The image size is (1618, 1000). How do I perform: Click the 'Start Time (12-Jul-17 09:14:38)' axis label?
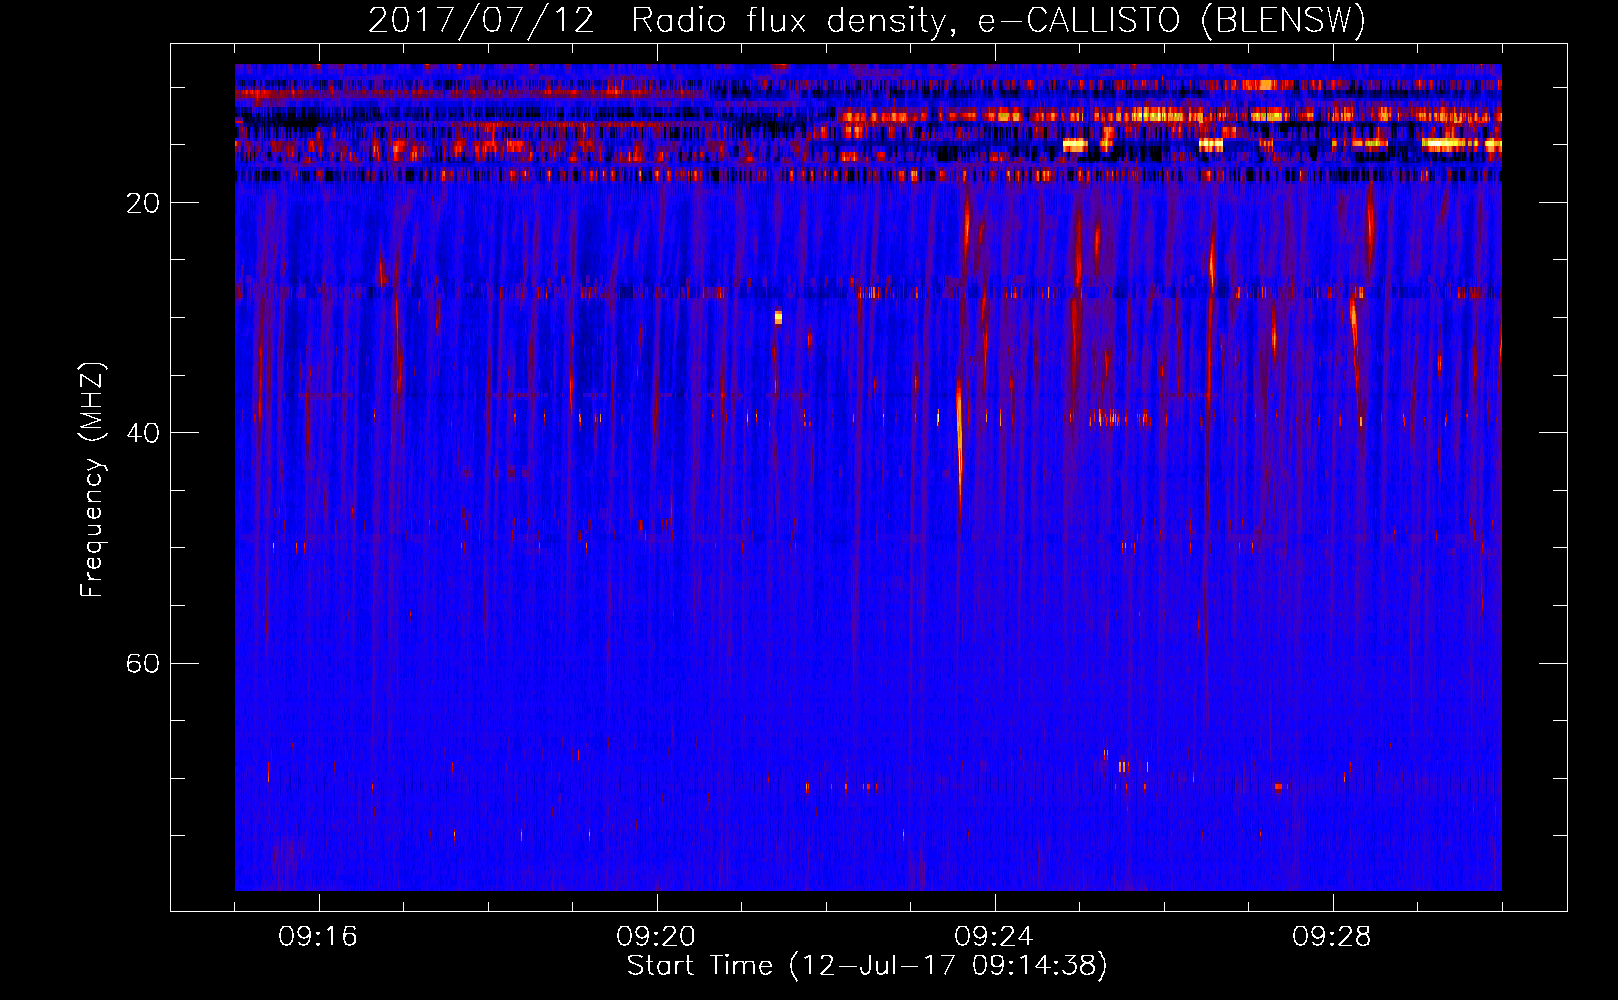point(867,966)
